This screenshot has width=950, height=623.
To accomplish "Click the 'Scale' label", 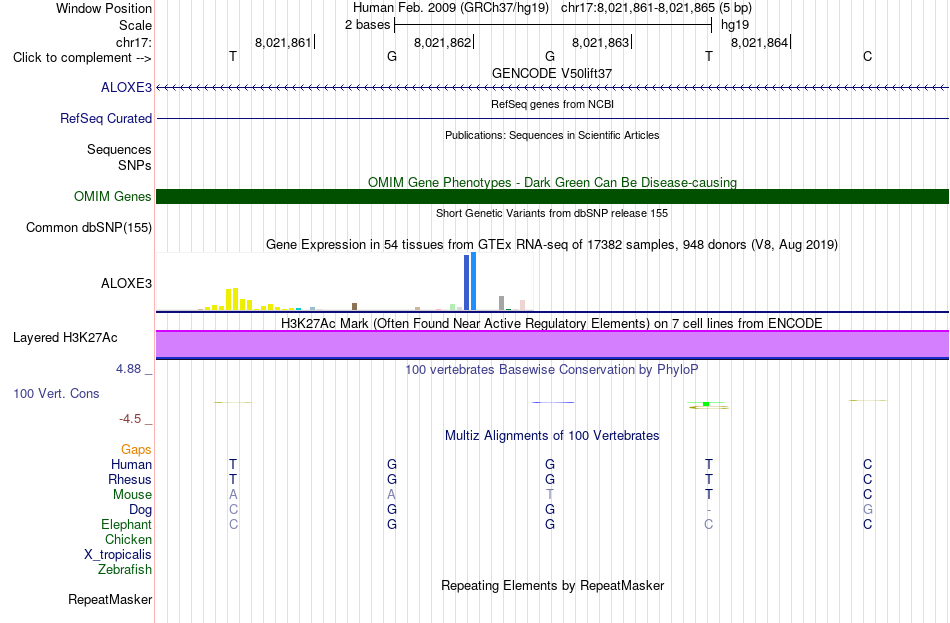I will click(135, 25).
